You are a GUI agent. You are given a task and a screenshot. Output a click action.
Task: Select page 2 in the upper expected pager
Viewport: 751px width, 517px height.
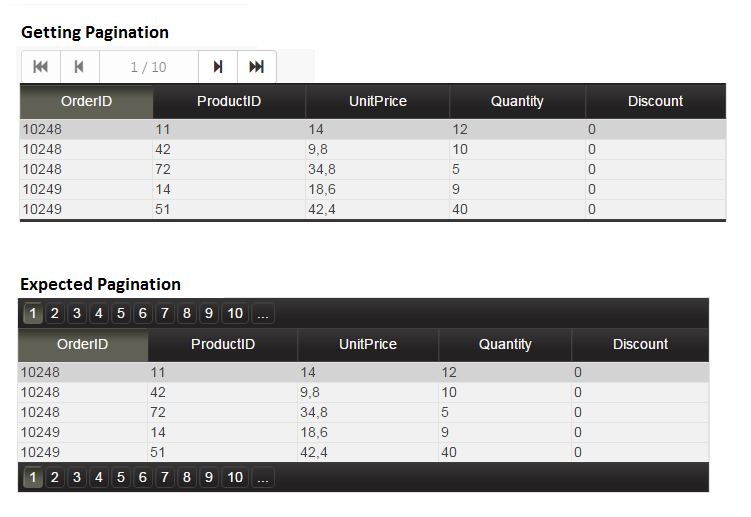[55, 313]
